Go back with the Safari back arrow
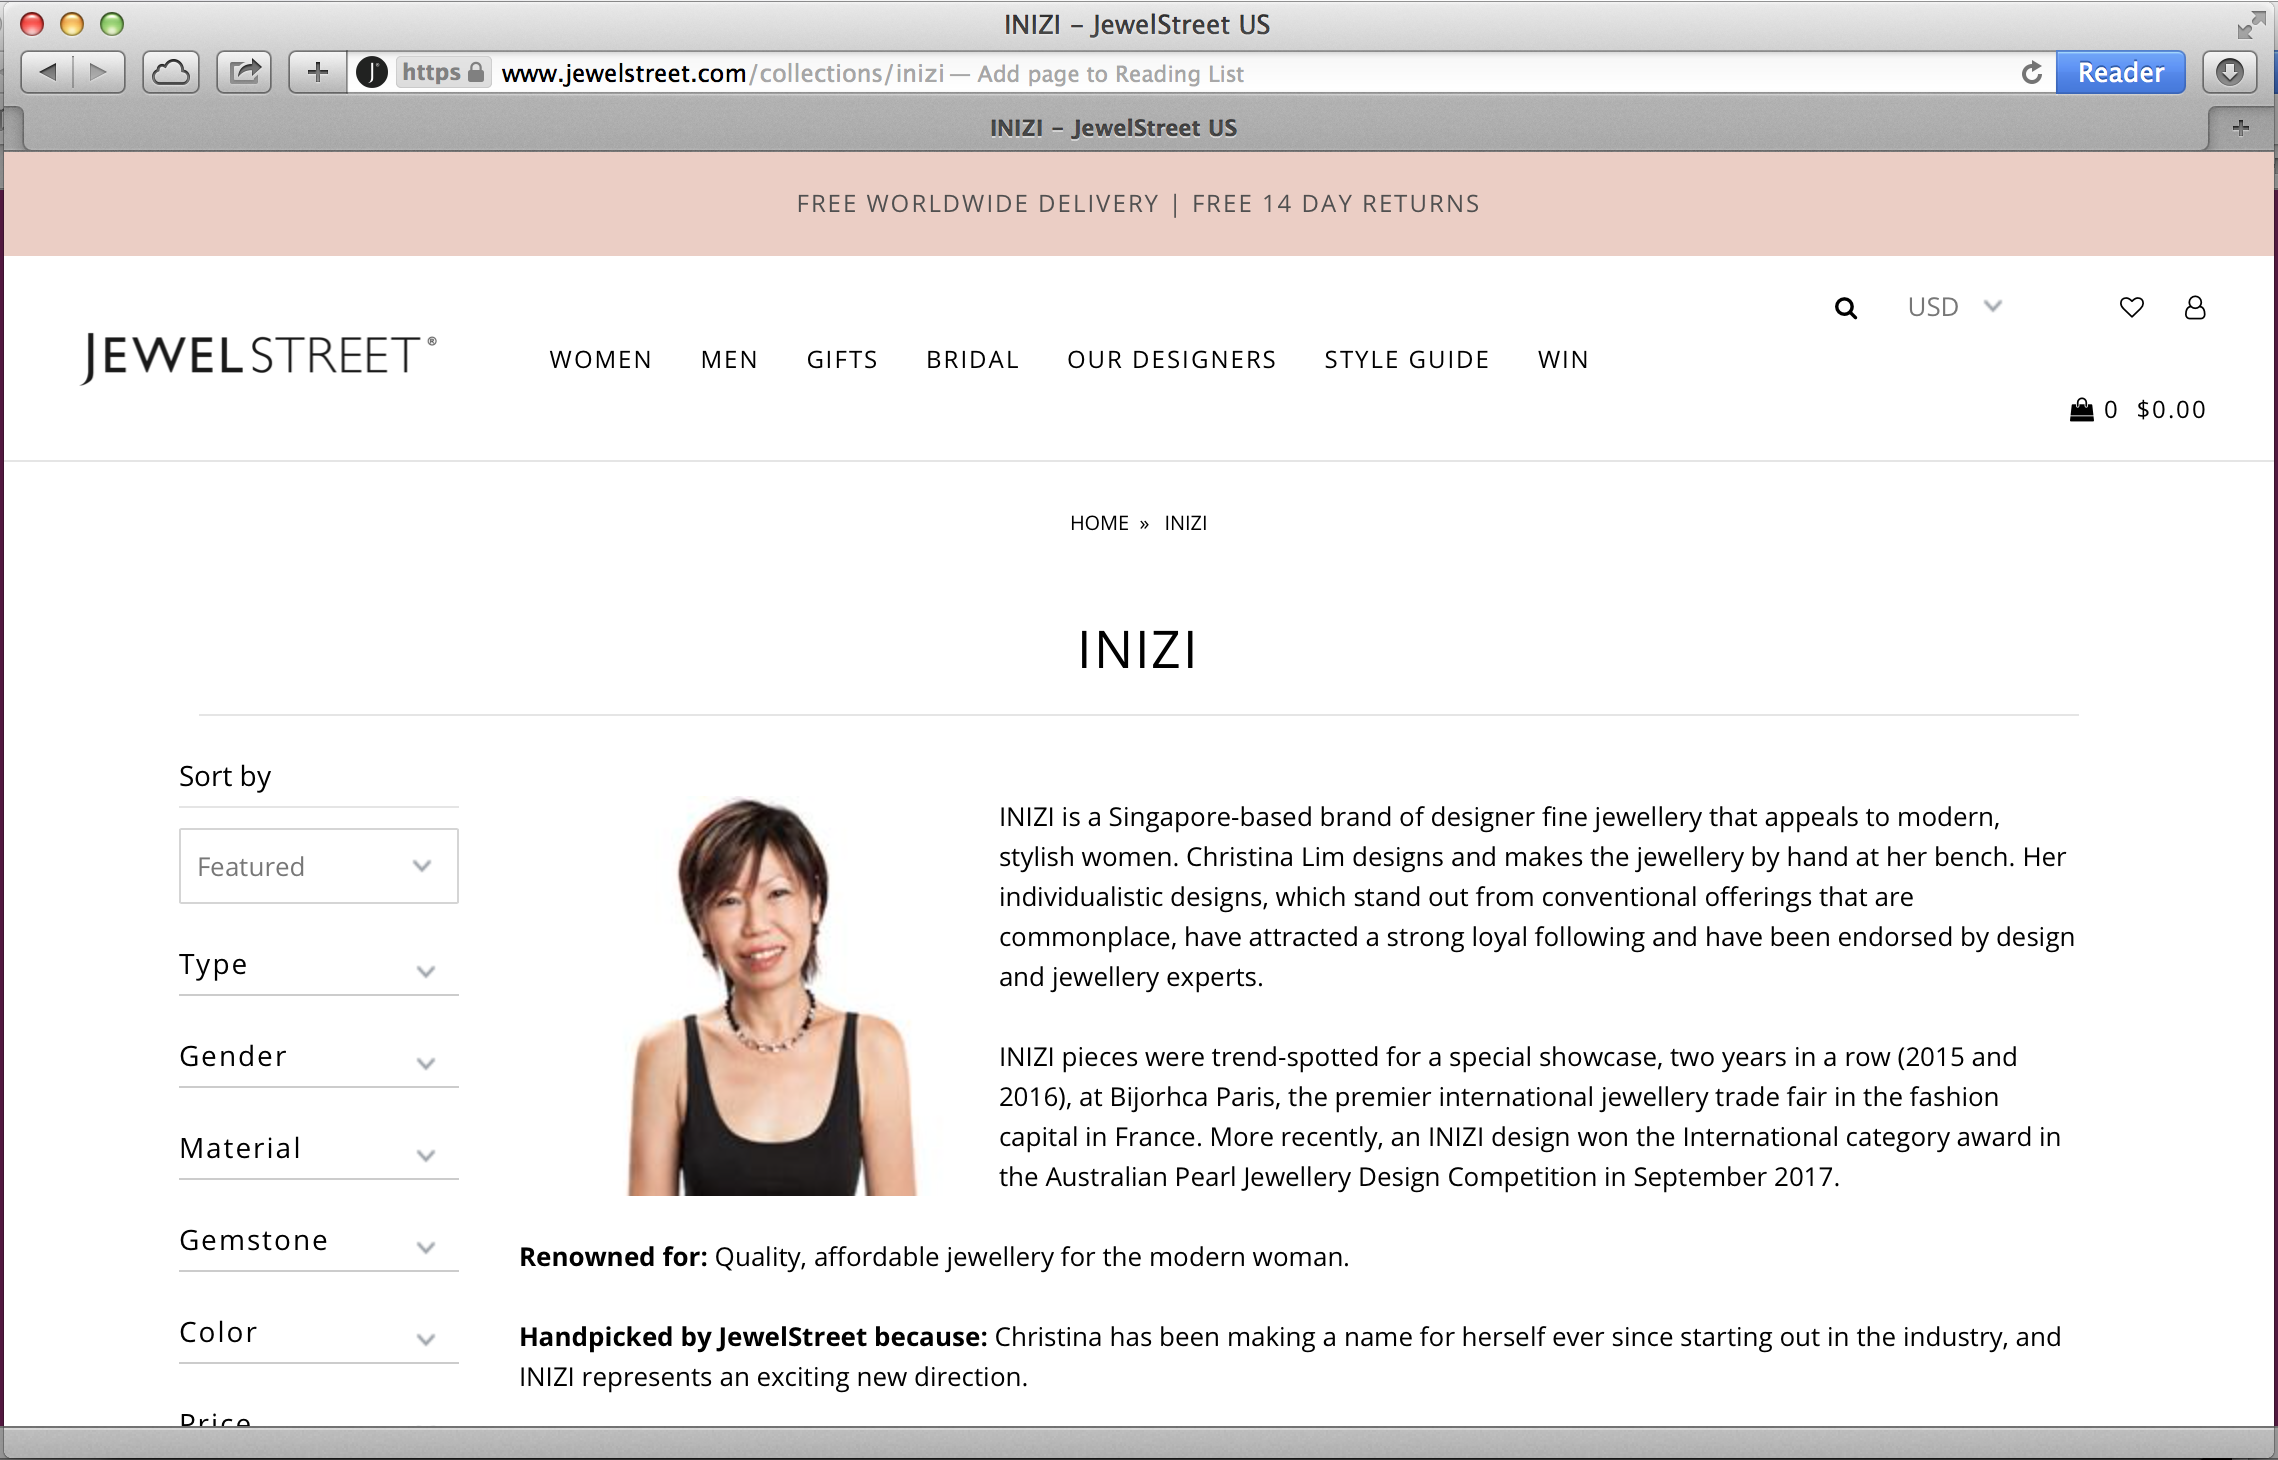The height and width of the screenshot is (1460, 2278). [x=47, y=72]
